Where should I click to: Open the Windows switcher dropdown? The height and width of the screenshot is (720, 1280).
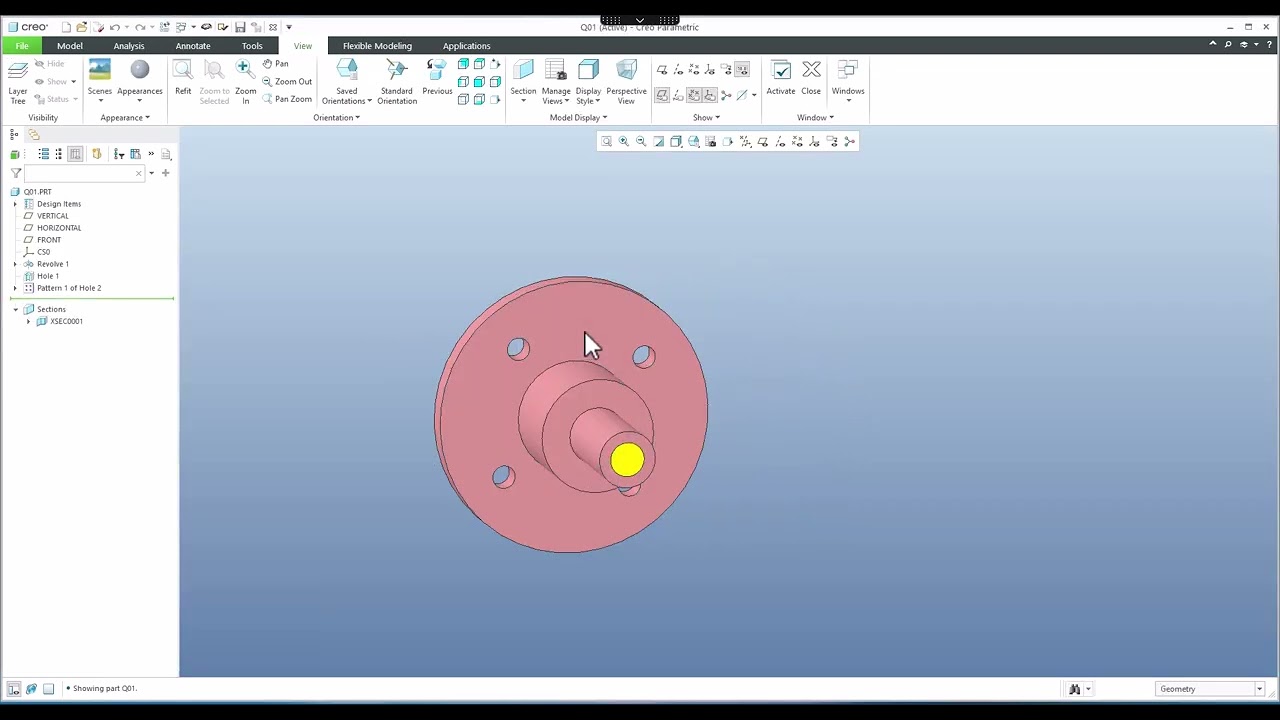point(848,82)
